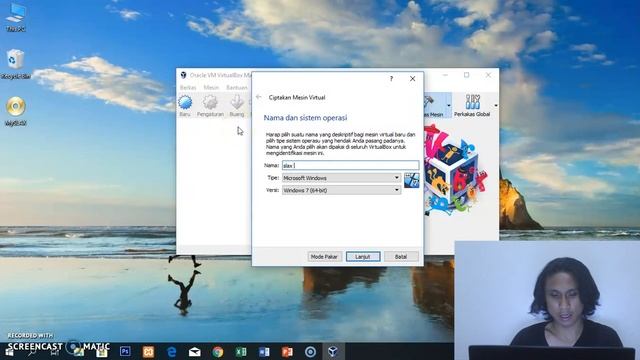Close the Ciptakan Mesin Virtual dialog
The image size is (640, 360).
coord(413,78)
